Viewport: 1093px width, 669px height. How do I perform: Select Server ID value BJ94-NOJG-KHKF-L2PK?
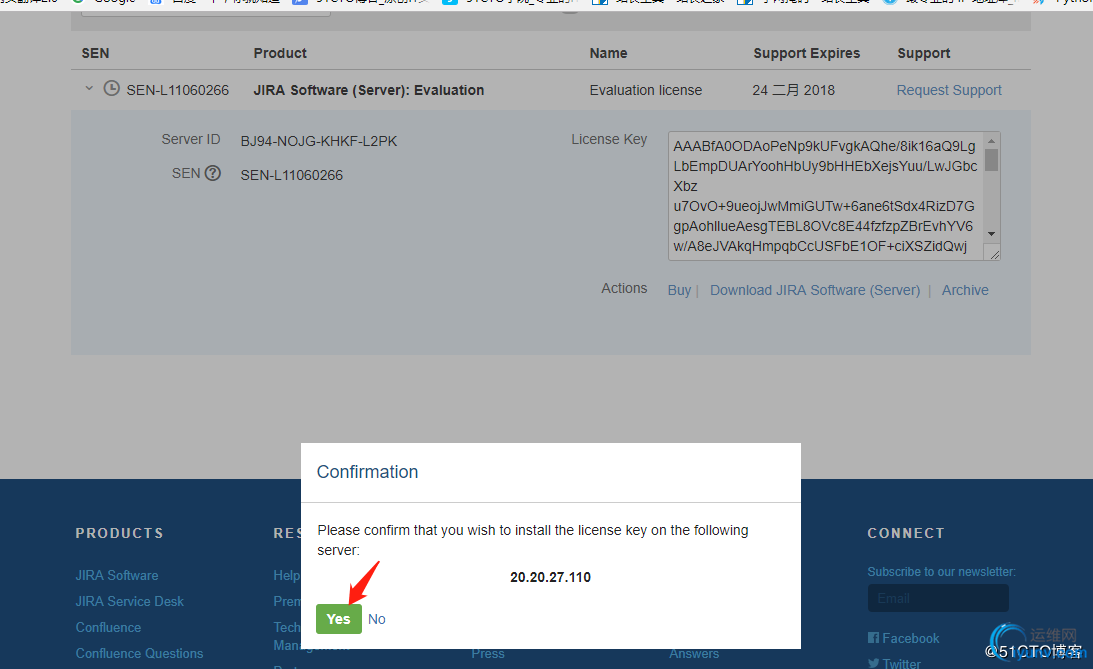click(x=319, y=141)
